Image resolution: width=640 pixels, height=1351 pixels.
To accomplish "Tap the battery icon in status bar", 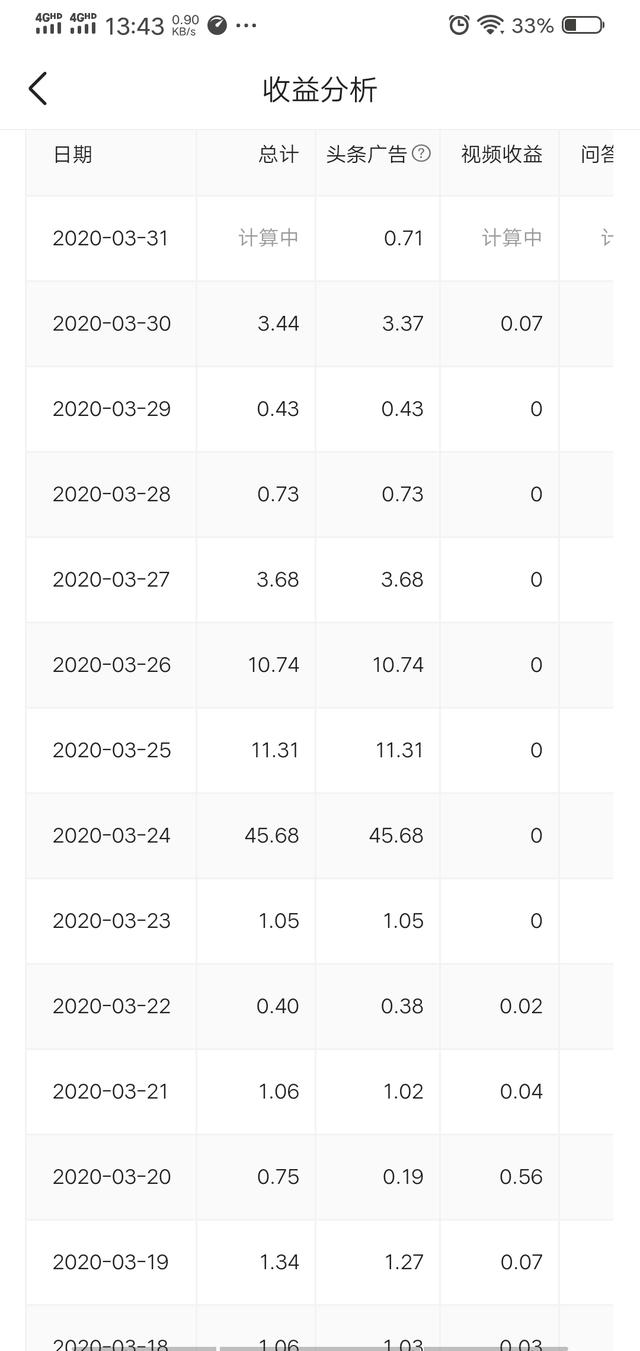I will 582,26.
